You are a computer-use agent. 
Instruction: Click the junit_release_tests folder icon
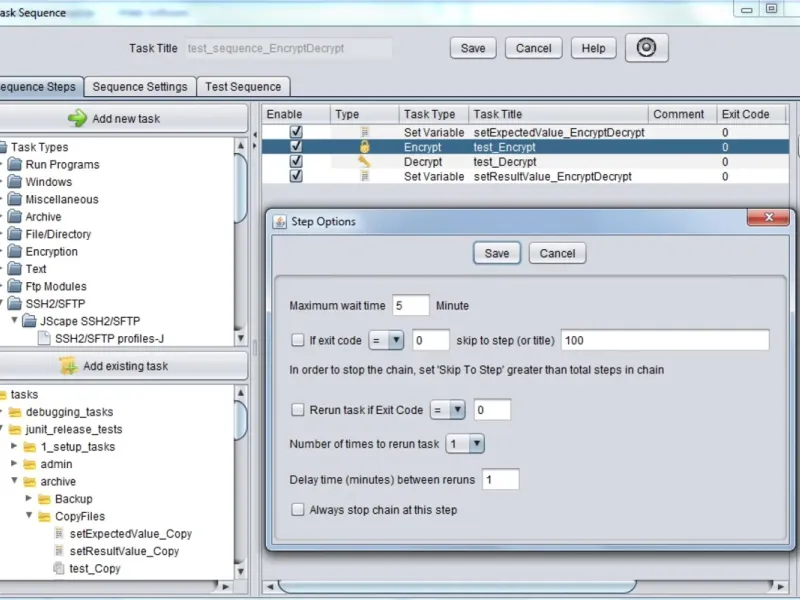click(x=15, y=429)
